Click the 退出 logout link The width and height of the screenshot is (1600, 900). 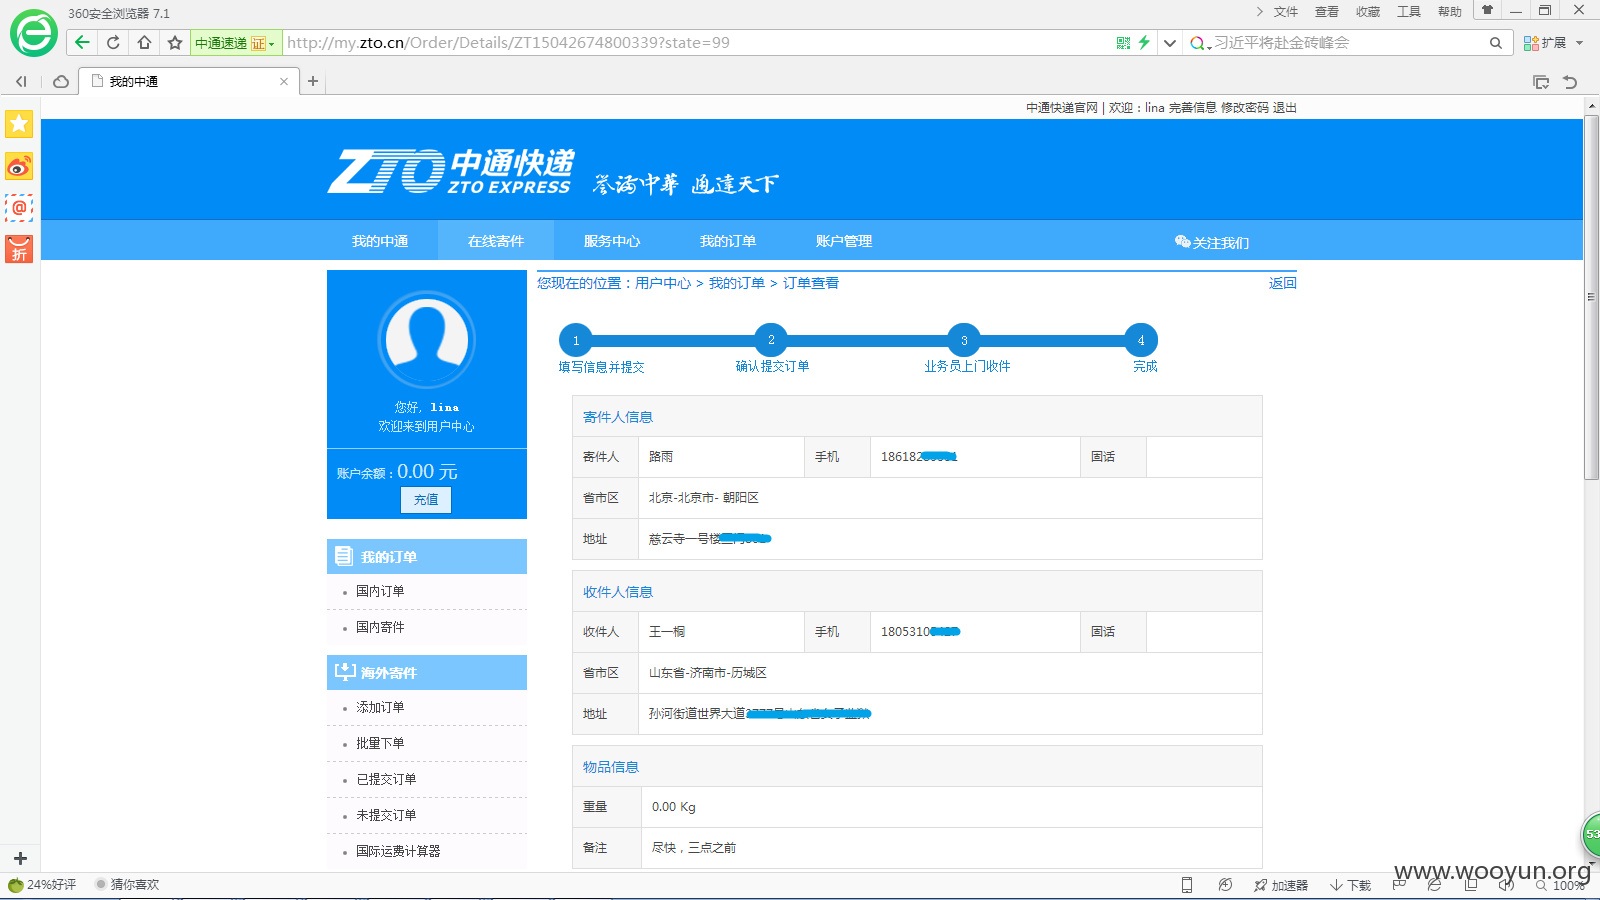click(x=1285, y=108)
